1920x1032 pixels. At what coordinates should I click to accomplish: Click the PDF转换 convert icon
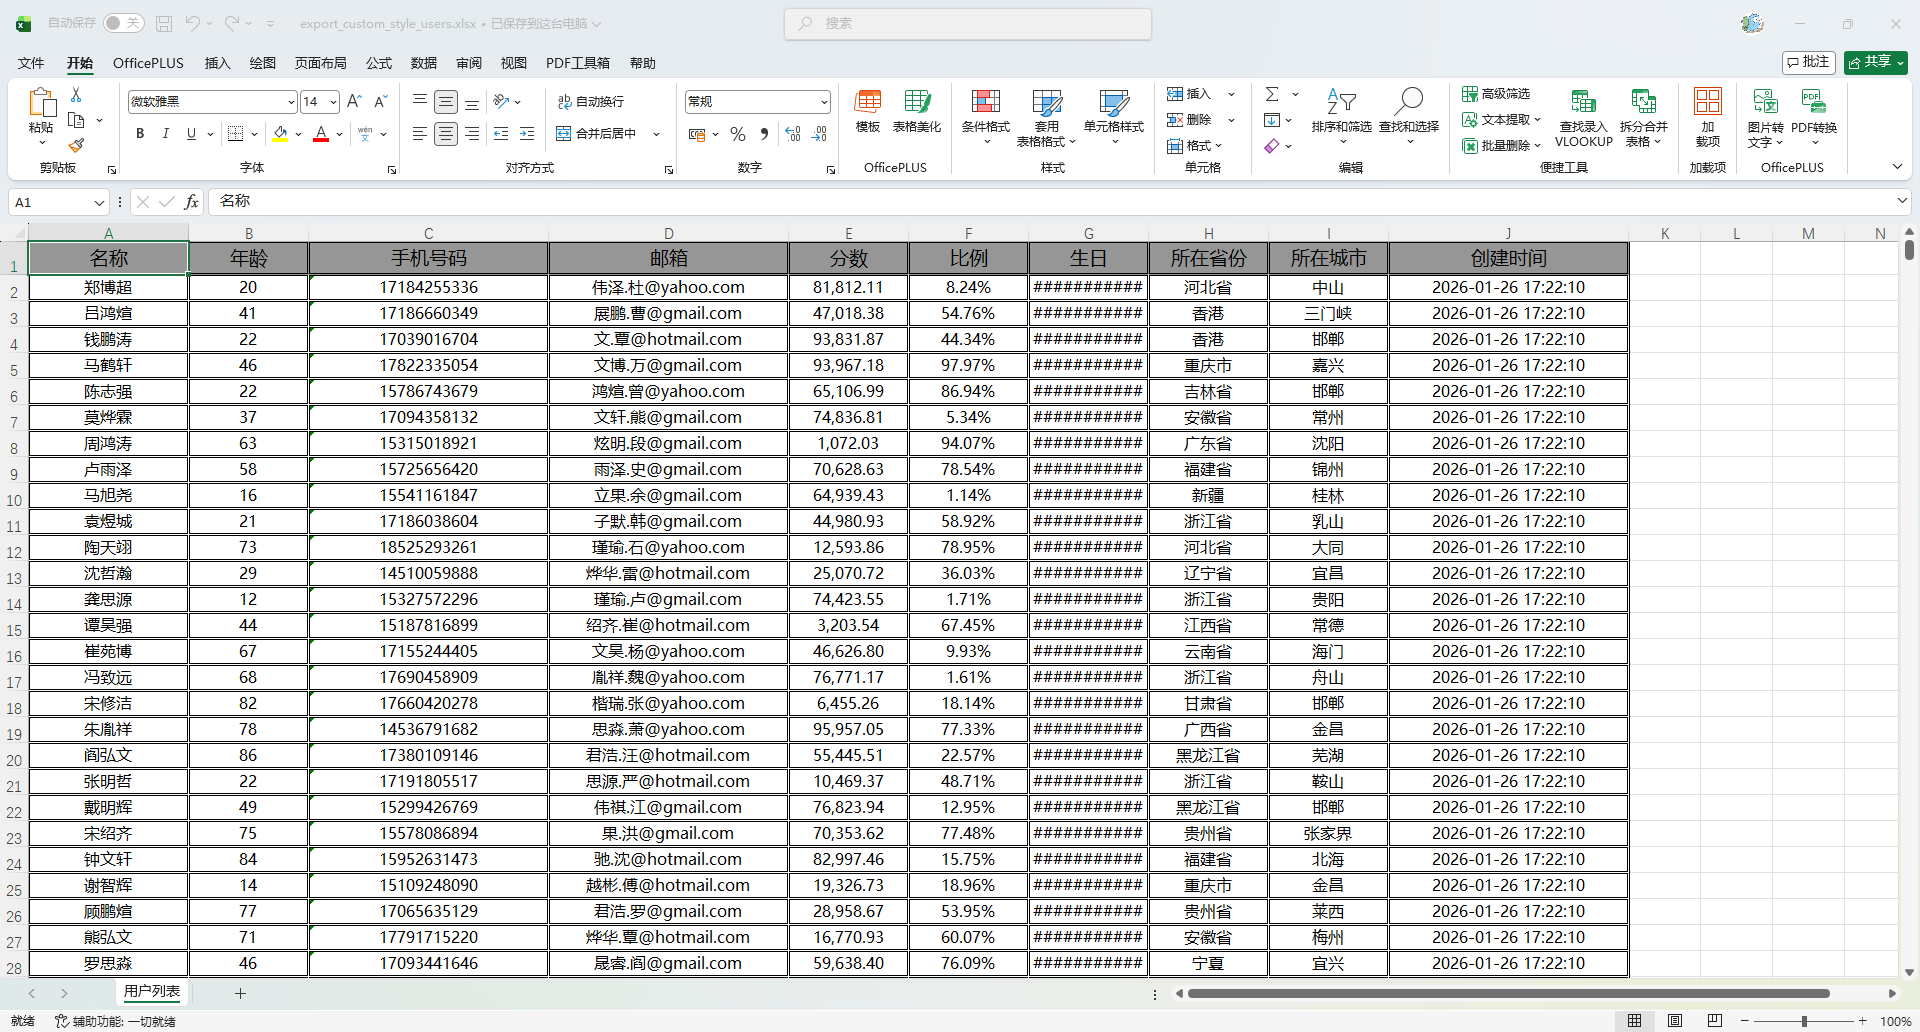click(x=1813, y=102)
